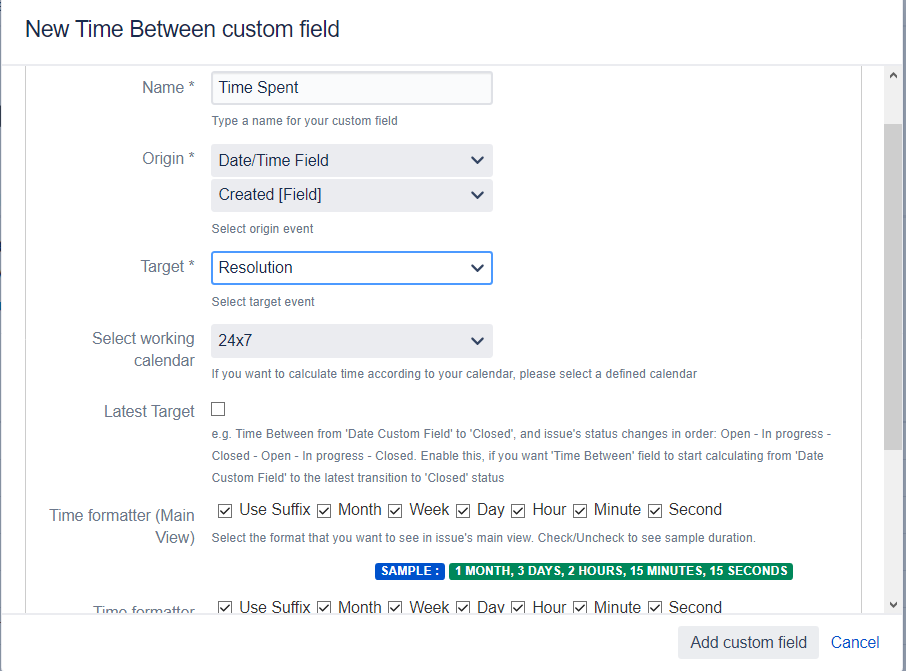Click the green sample duration badge
The height and width of the screenshot is (671, 906).
(620, 572)
